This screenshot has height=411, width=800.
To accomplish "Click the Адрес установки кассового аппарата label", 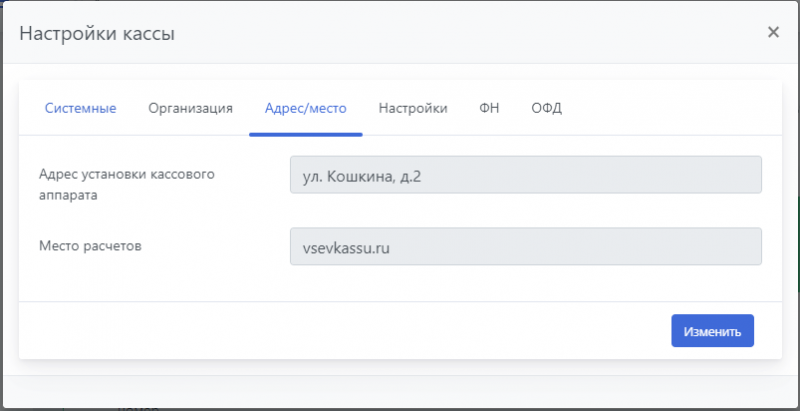I will tap(126, 184).
